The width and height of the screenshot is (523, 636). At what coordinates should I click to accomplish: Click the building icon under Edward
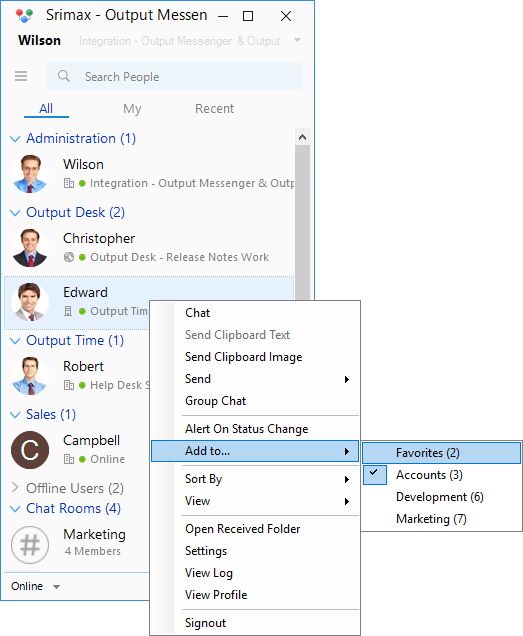[x=69, y=311]
